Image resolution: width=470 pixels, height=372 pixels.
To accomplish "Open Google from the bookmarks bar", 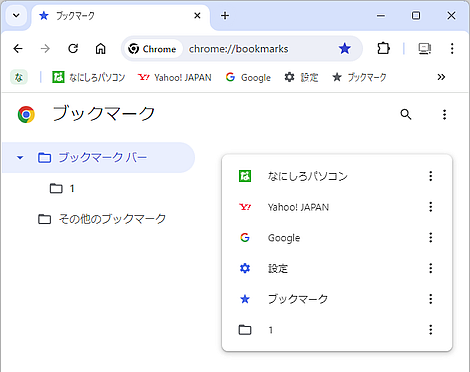I will [x=248, y=78].
